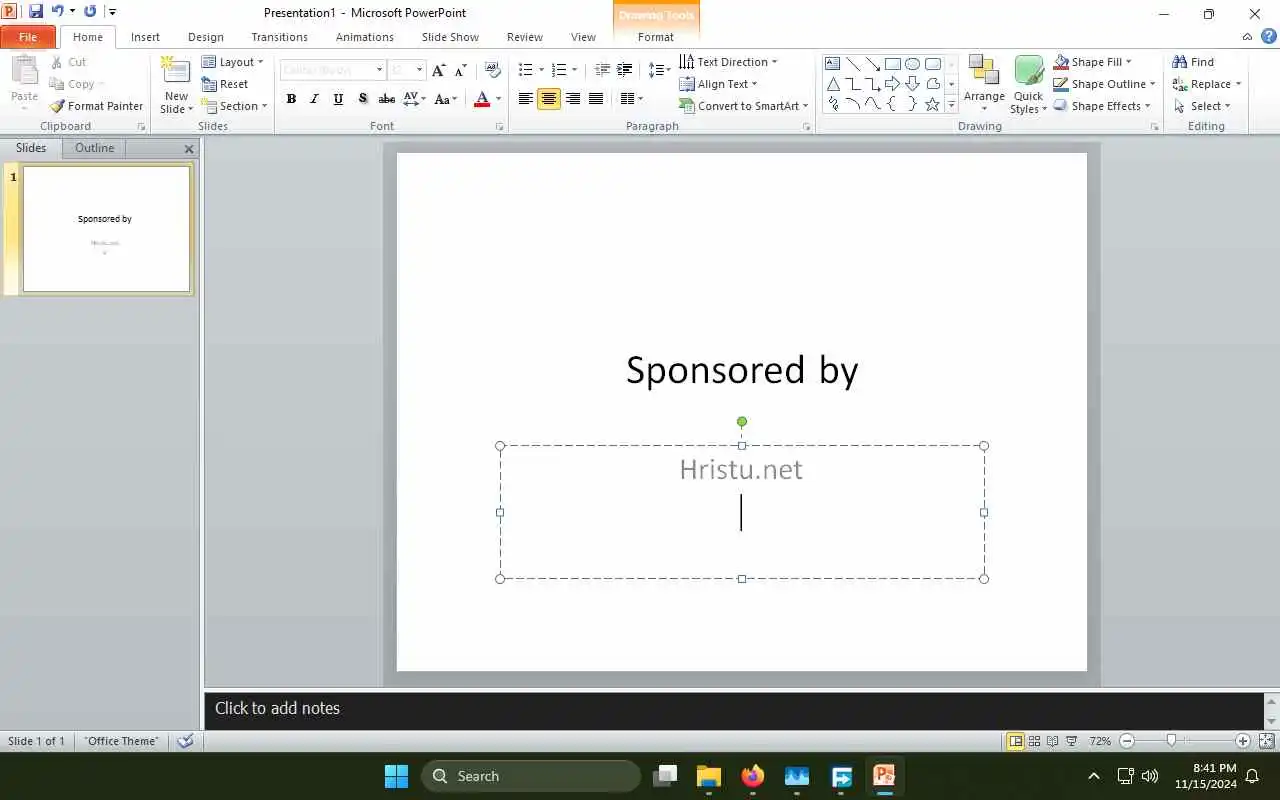The height and width of the screenshot is (800, 1280).
Task: Click the Find binoculars button
Action: (x=1193, y=62)
